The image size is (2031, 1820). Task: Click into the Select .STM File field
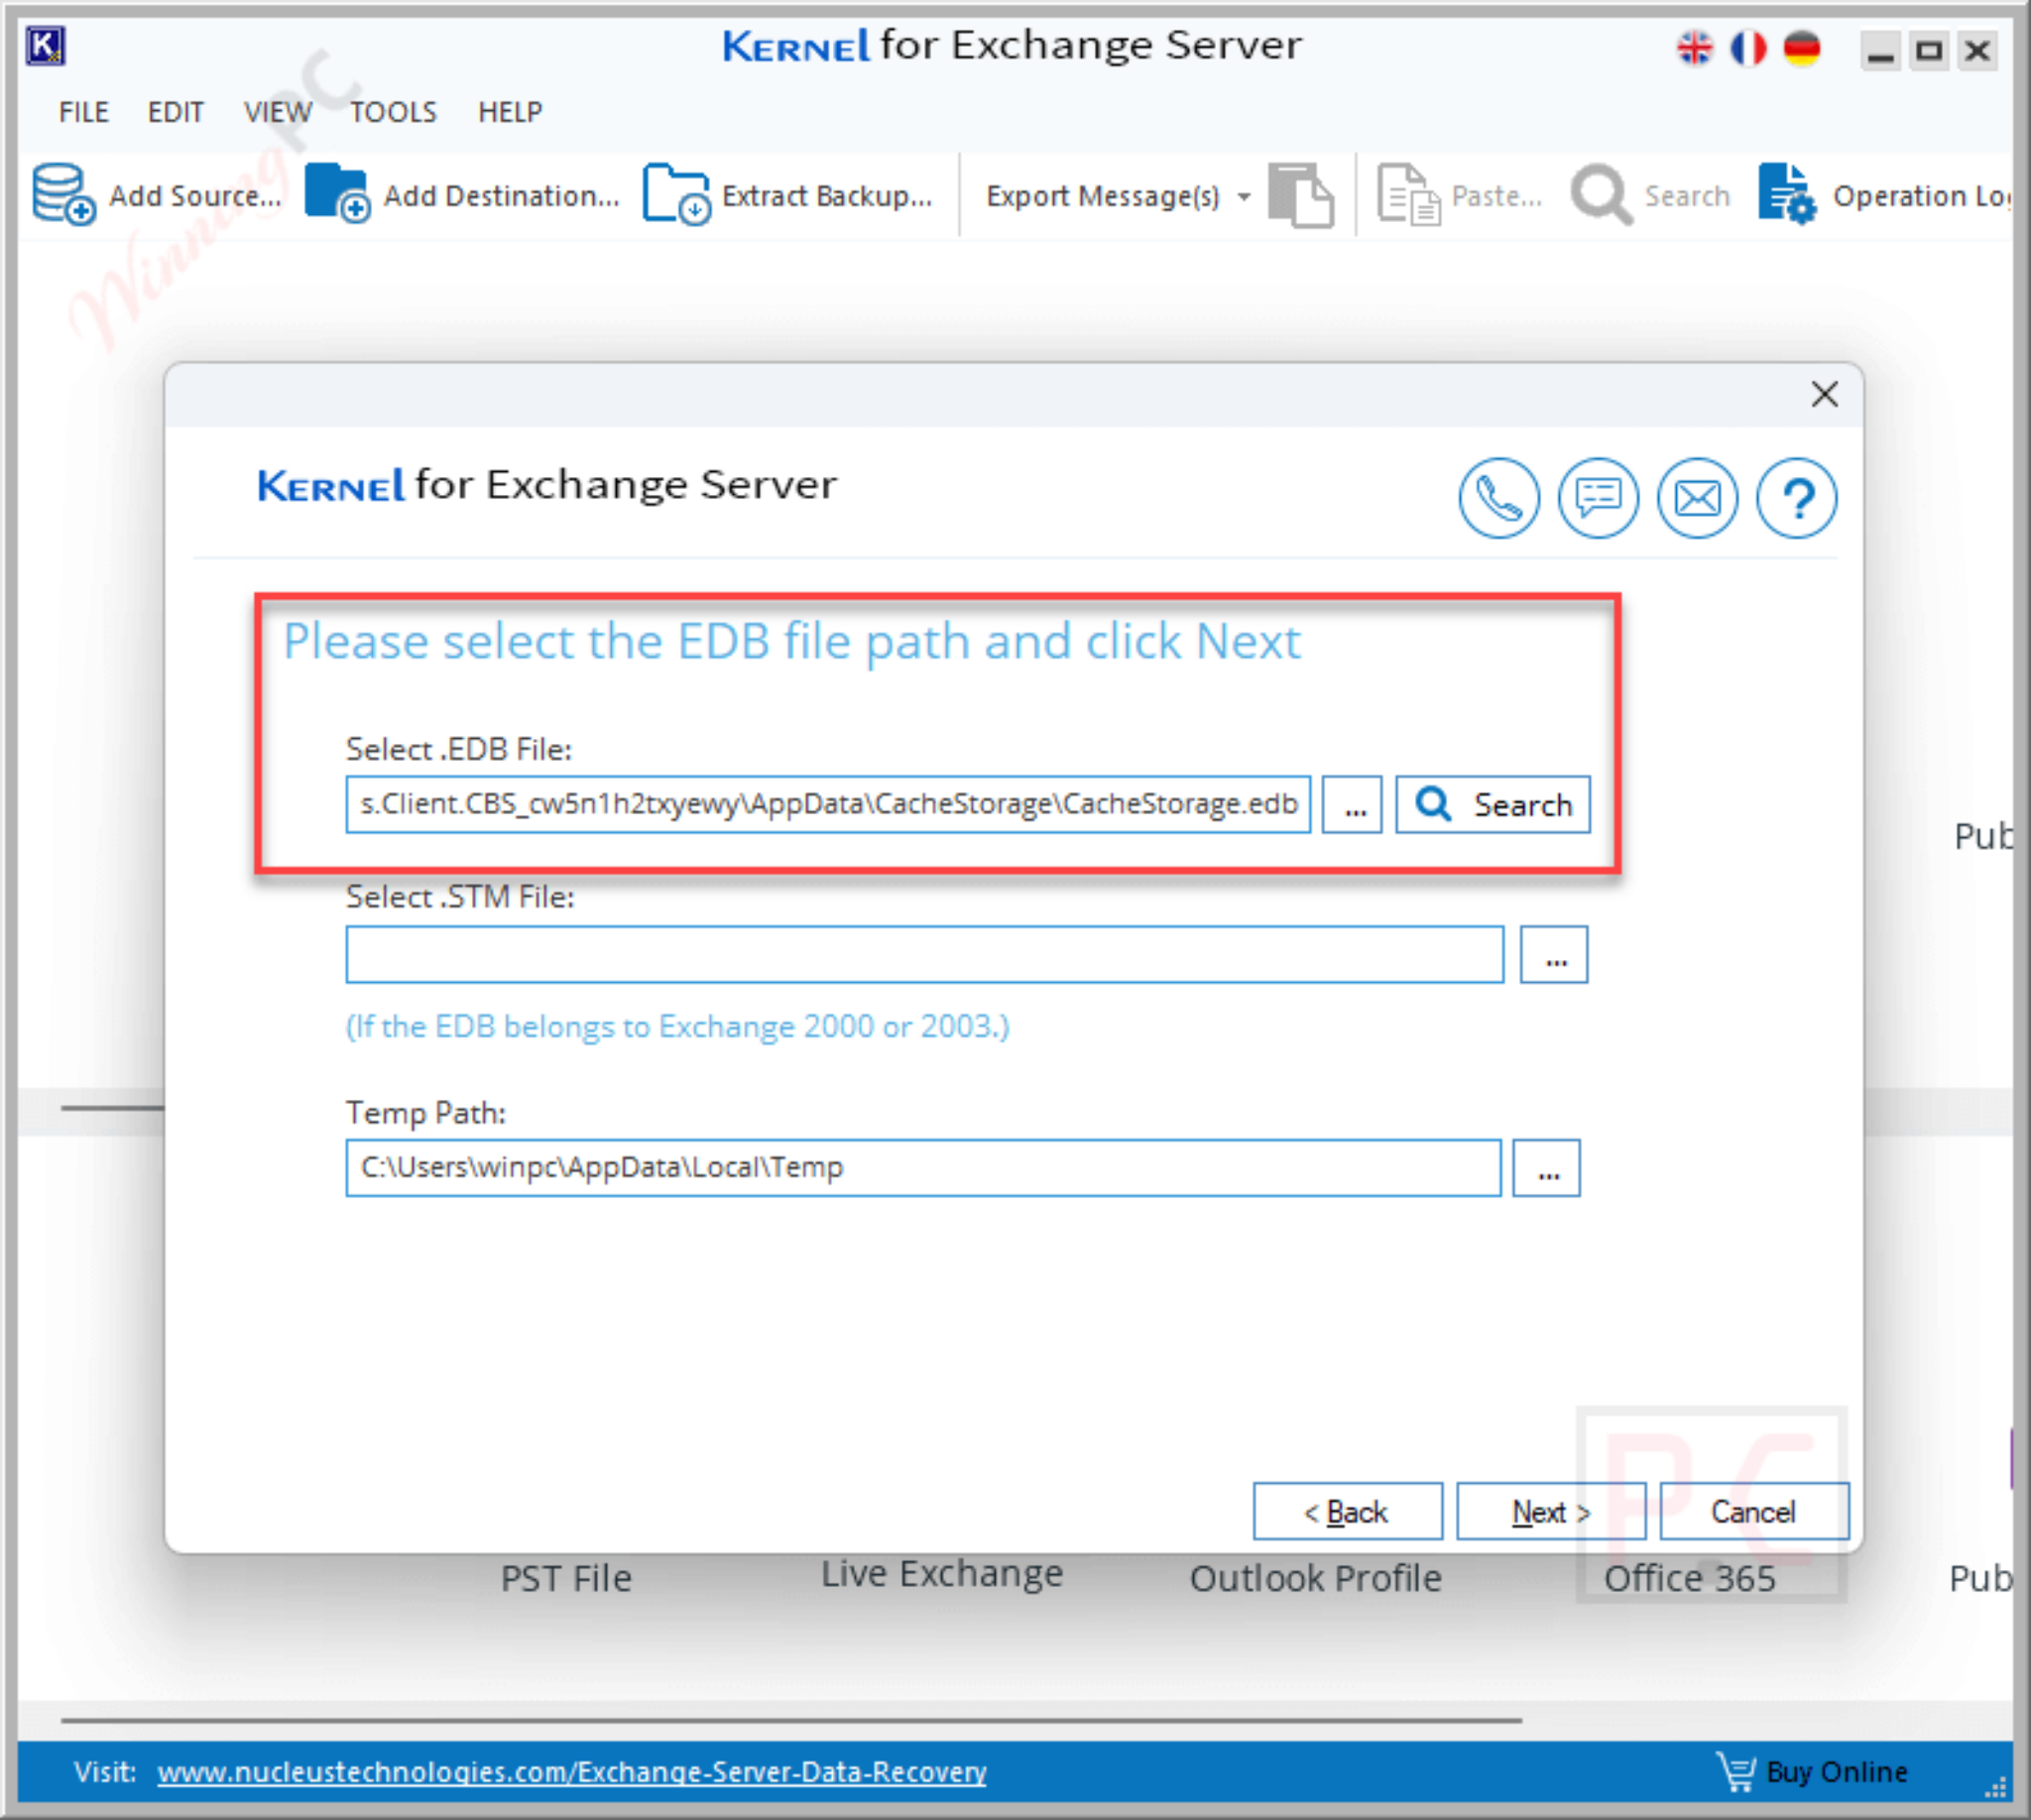[x=925, y=955]
